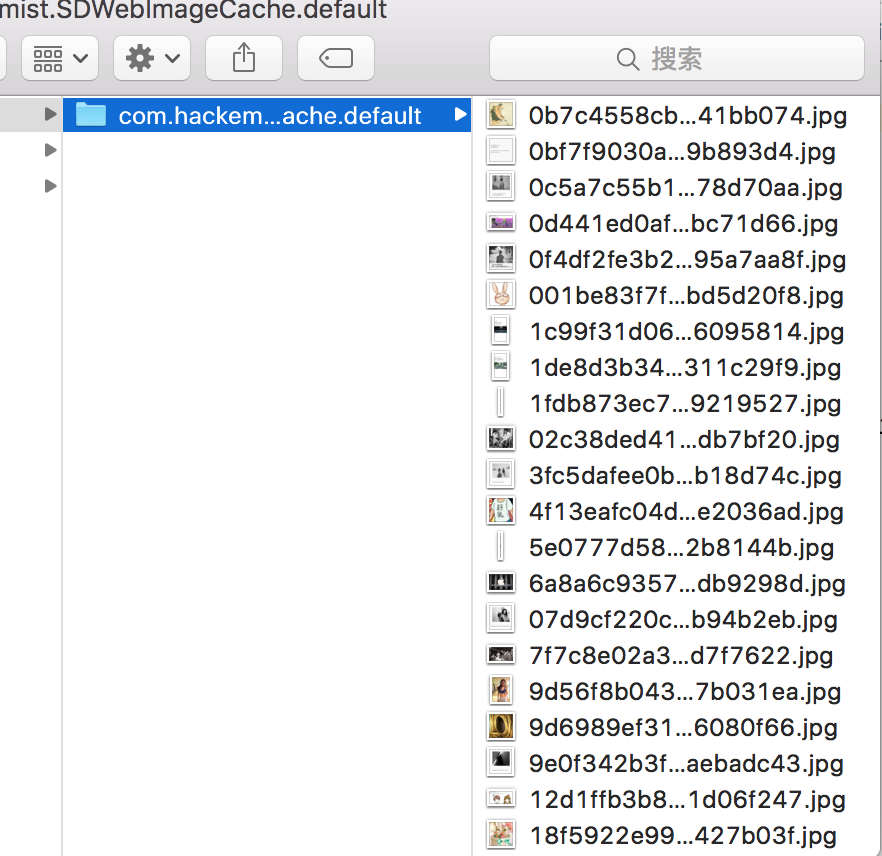Select file 1c99f31d06...6095814.jpg
This screenshot has height=856, width=882.
tap(676, 331)
